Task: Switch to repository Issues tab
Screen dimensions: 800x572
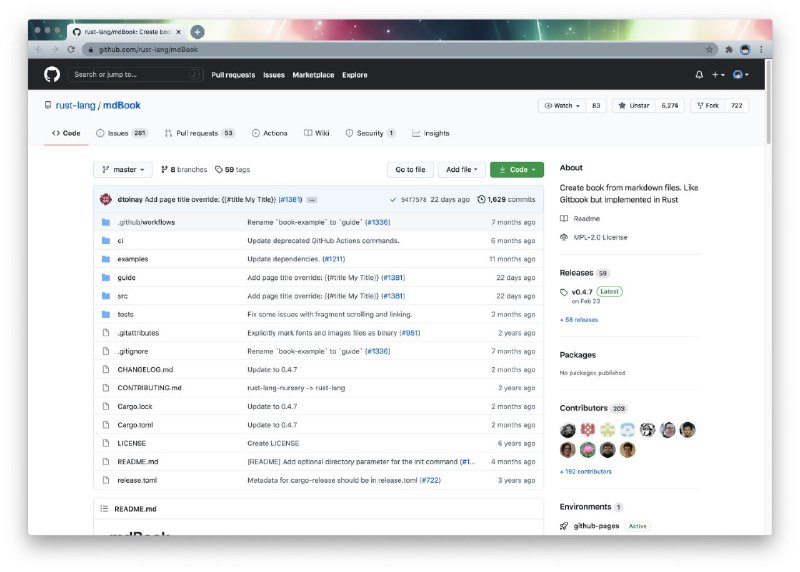Action: 121,133
